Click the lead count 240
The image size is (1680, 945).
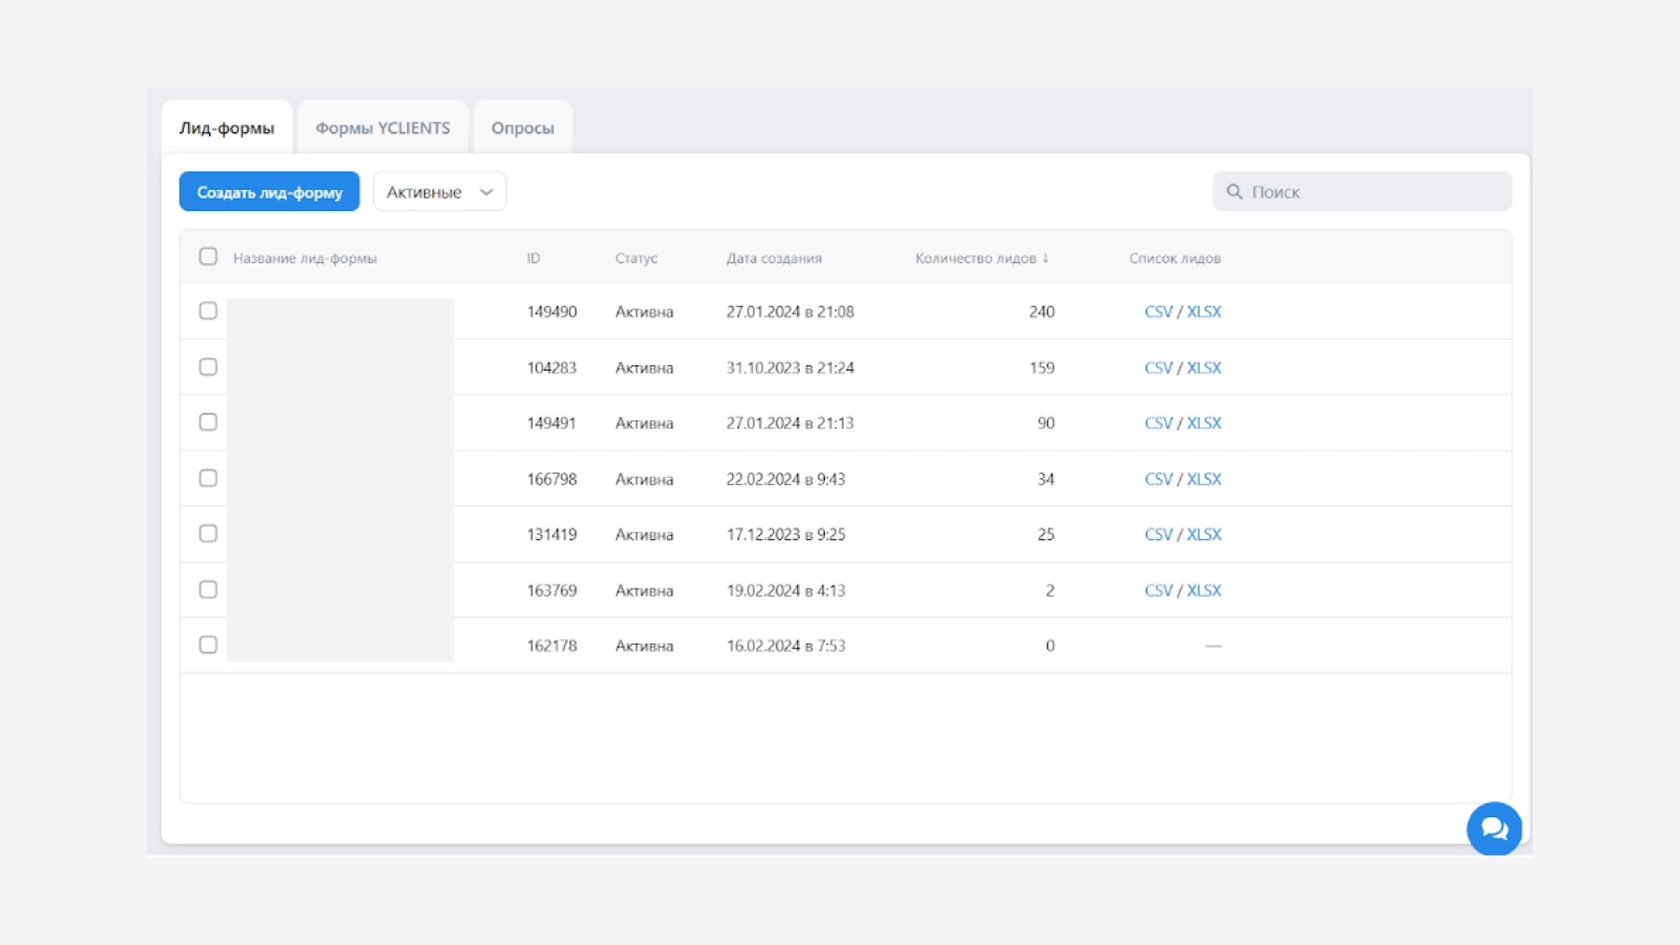coord(1042,312)
